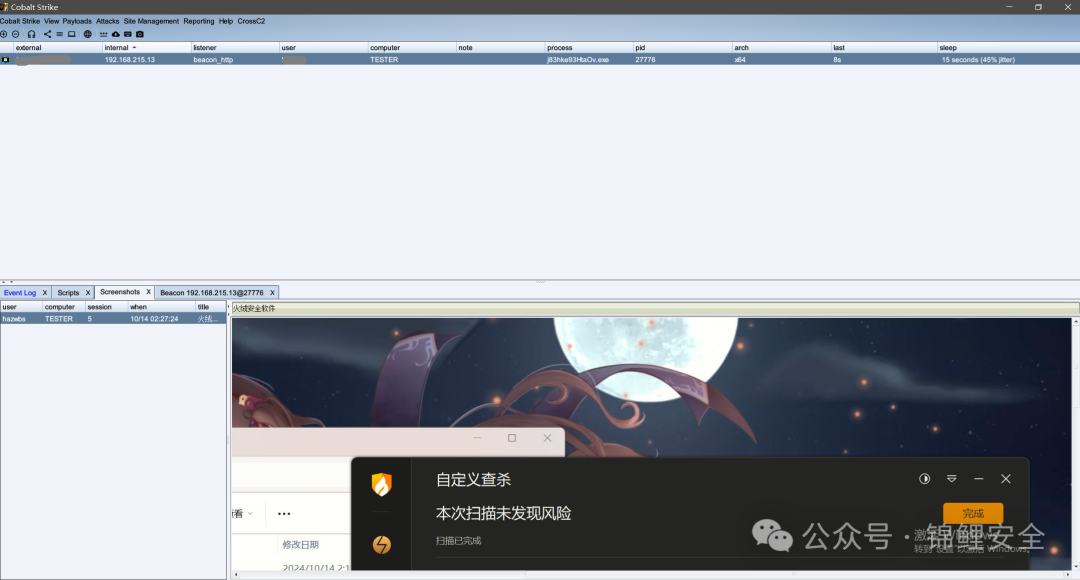The height and width of the screenshot is (580, 1080).
Task: Open the Help menu
Action: (x=226, y=21)
